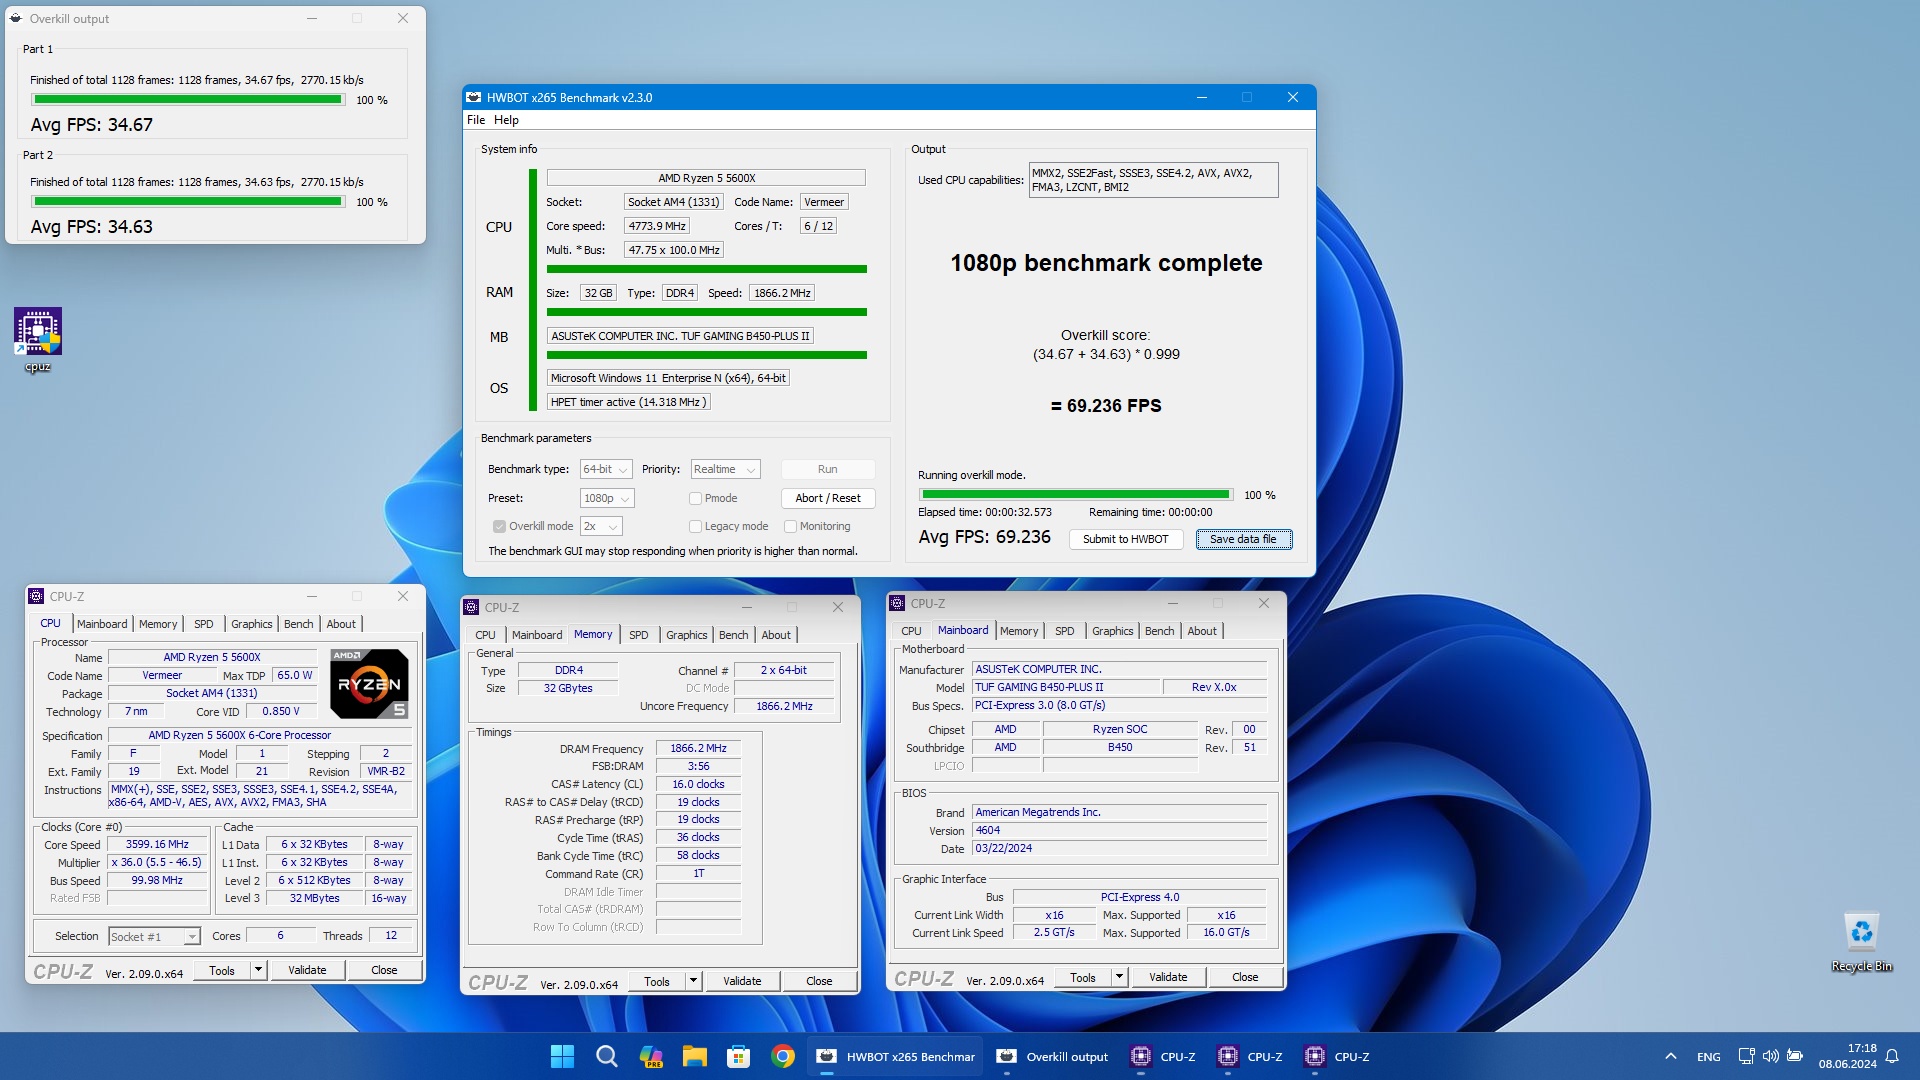Open the File menu in HWBOT

pyautogui.click(x=476, y=120)
